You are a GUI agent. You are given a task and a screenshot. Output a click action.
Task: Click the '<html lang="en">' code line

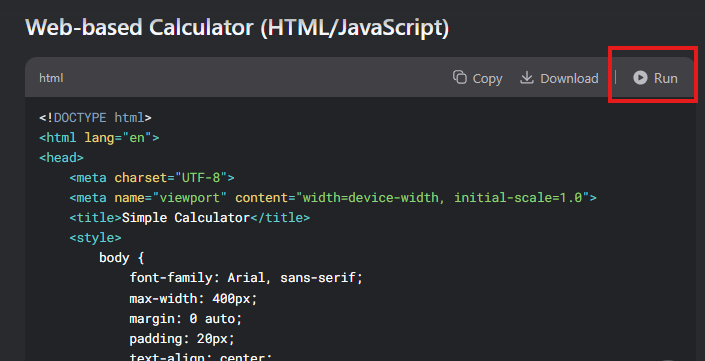[99, 138]
